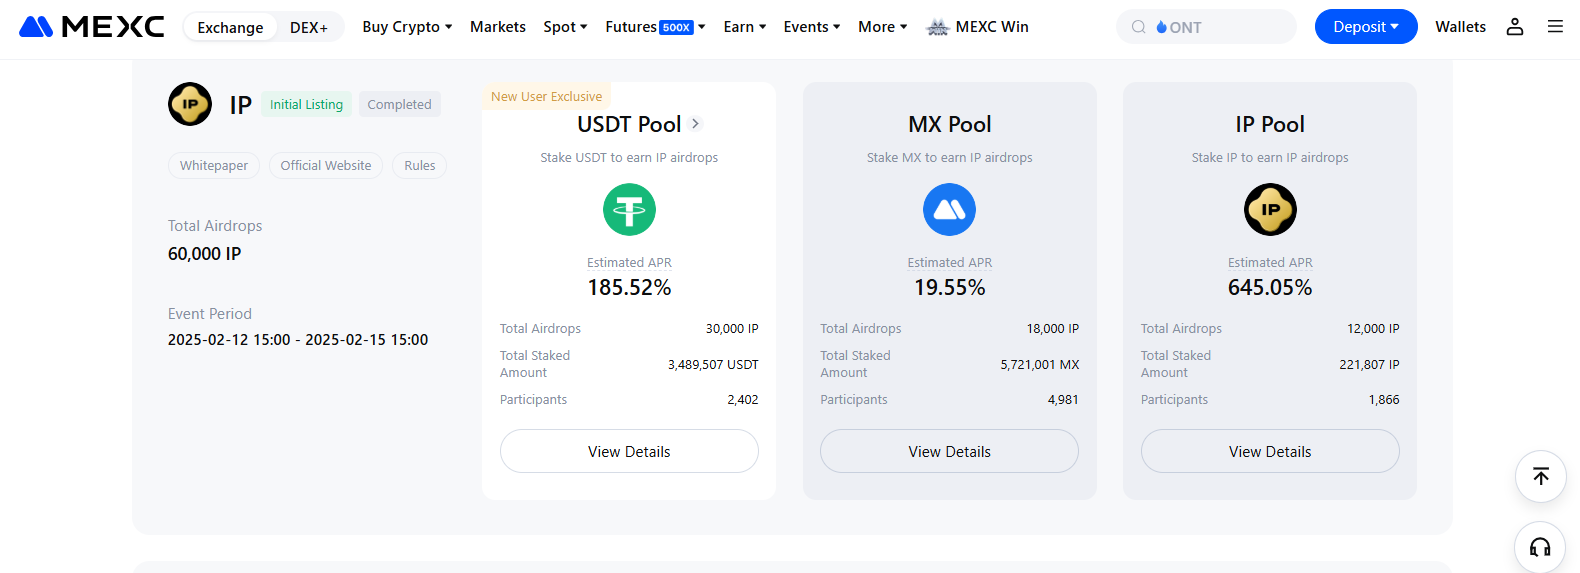Click the Futures 500X badge

[x=677, y=28]
